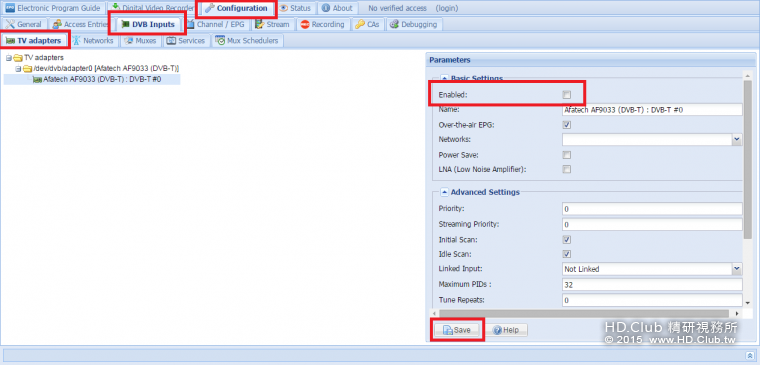Enable LNA (Low Noise Amplifier) checkbox
This screenshot has height=365, width=760.
pyautogui.click(x=567, y=169)
